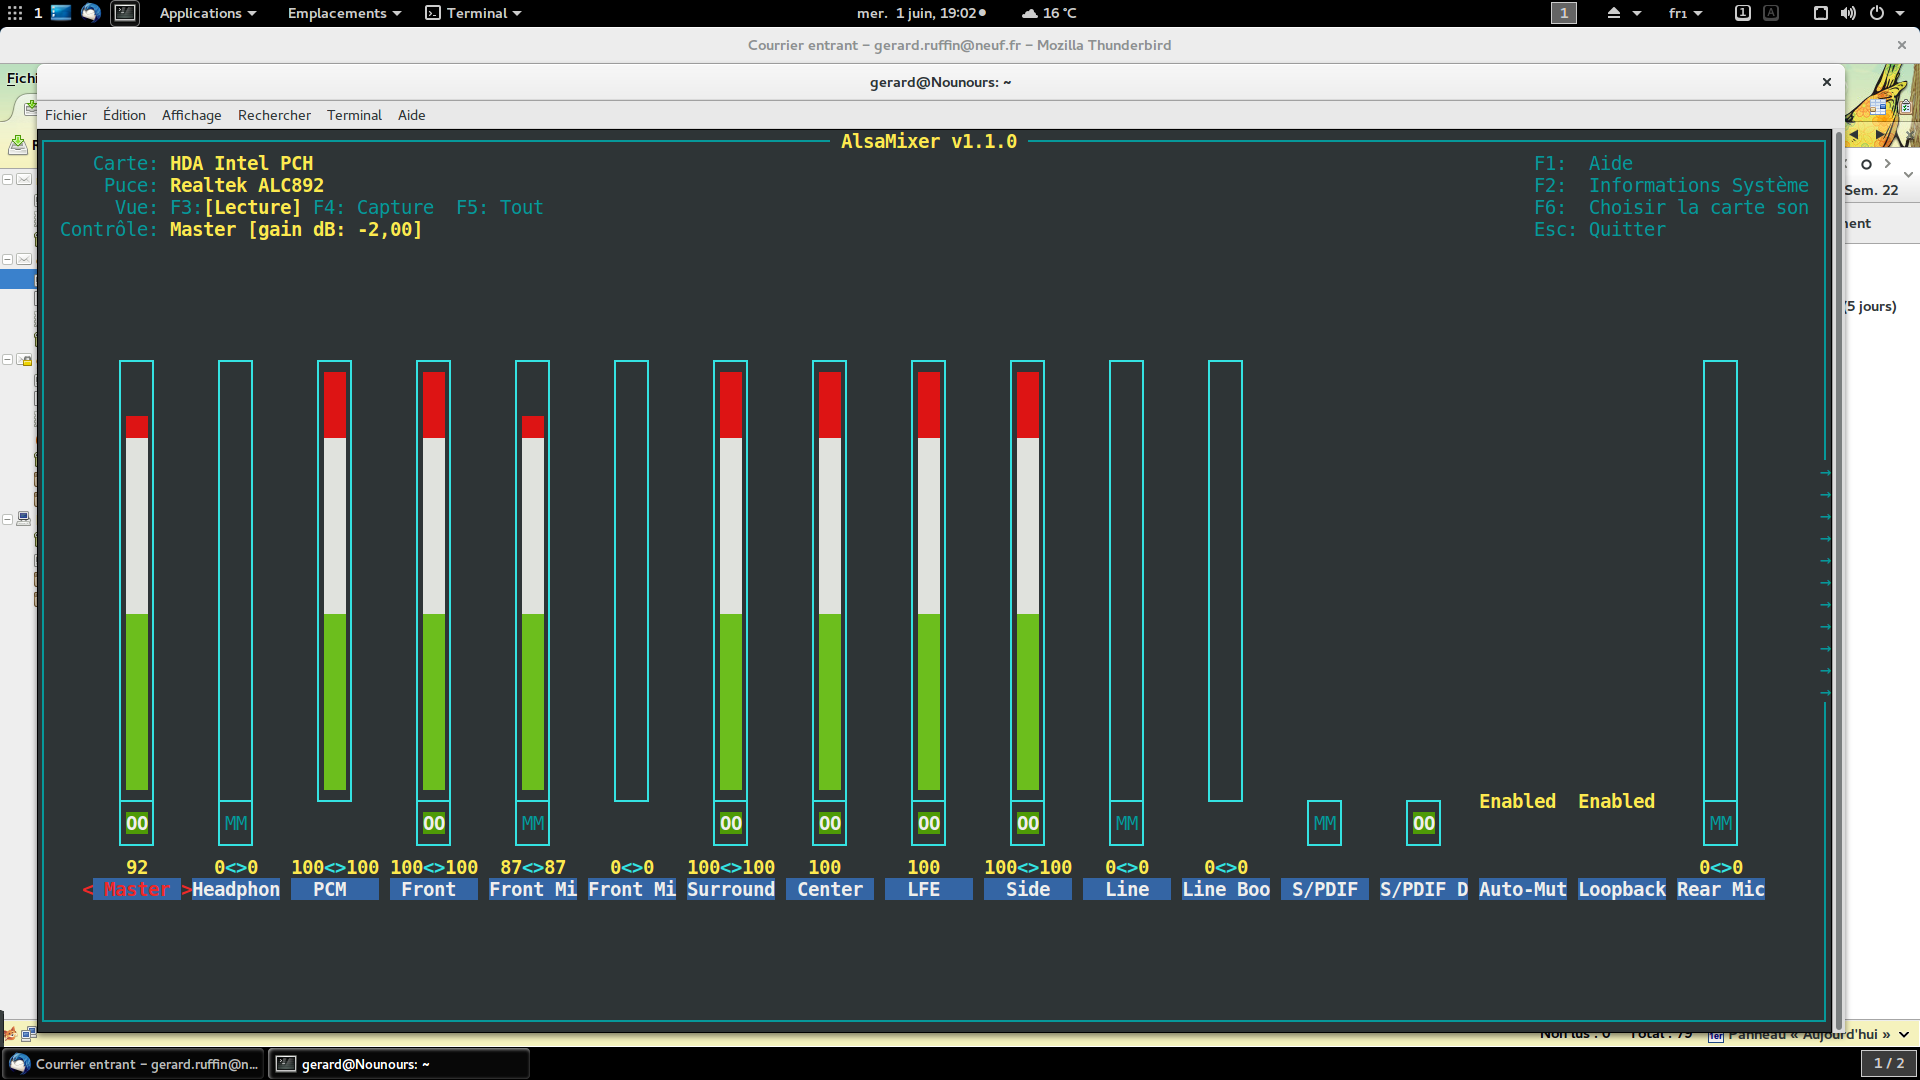The image size is (1920, 1080).
Task: Click the eject removable drives icon
Action: coord(1613,13)
